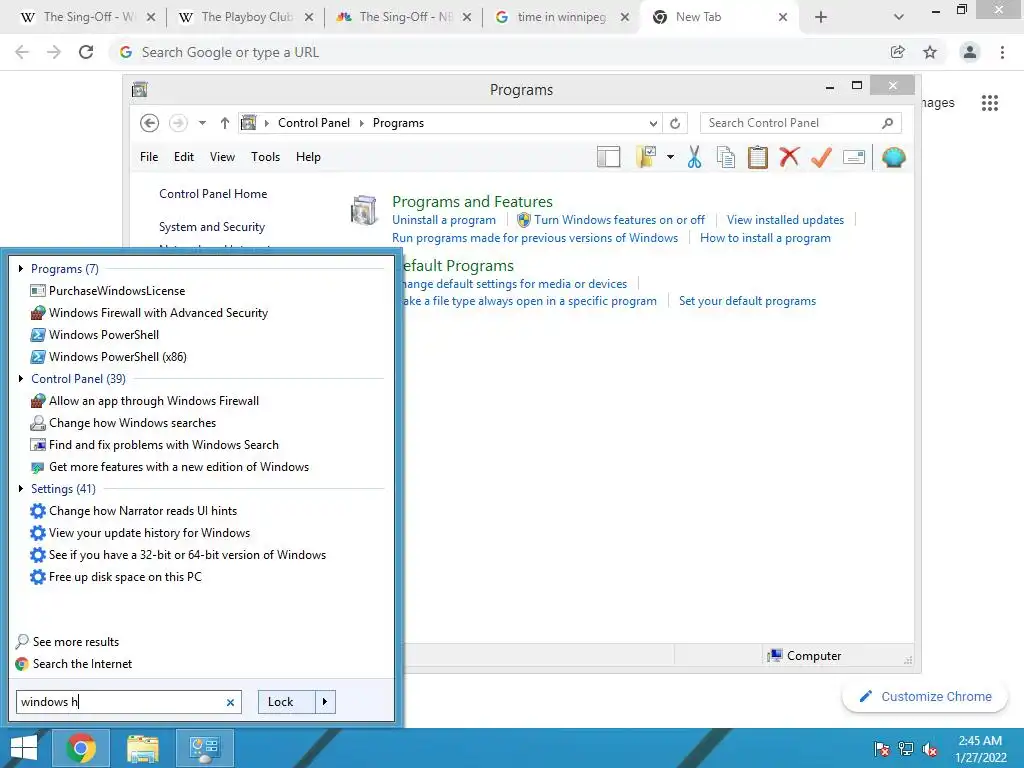Click the Search Control Panel magnifier icon
The height and width of the screenshot is (768, 1024).
[887, 123]
